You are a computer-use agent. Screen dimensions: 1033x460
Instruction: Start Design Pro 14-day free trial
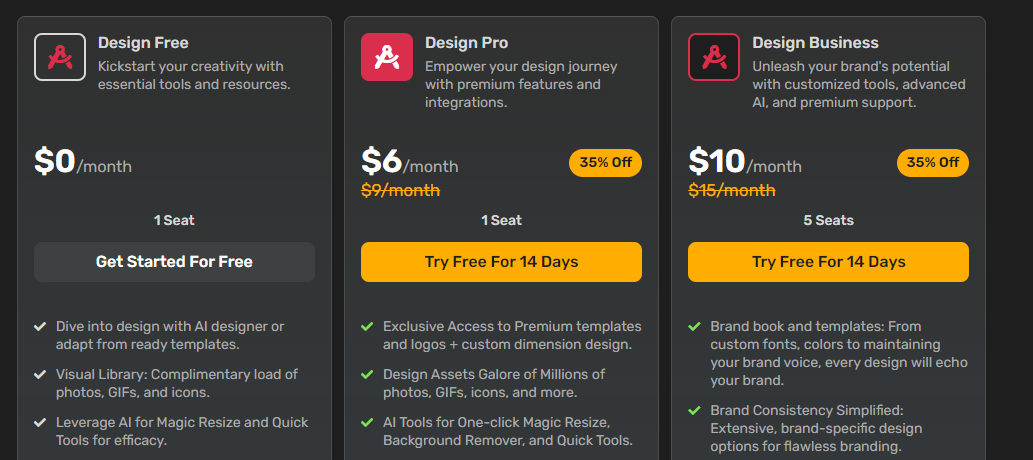point(501,262)
